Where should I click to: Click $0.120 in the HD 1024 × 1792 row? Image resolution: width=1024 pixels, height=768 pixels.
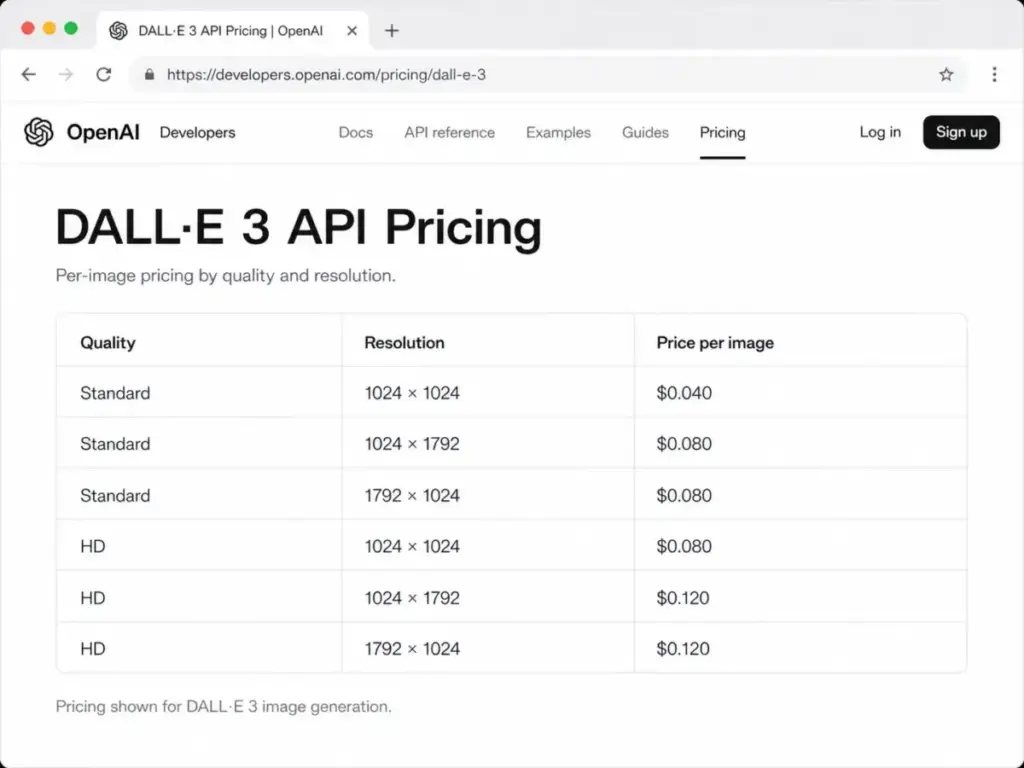click(x=682, y=598)
